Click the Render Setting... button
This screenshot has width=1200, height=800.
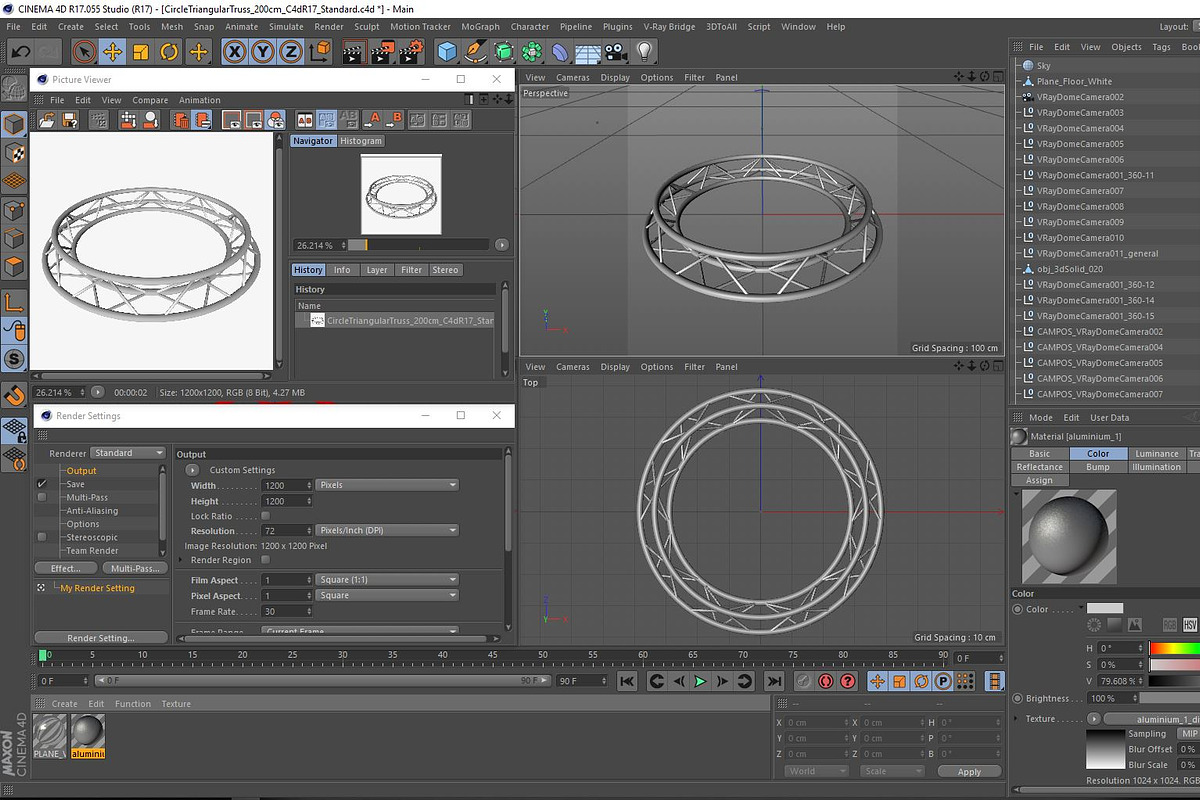point(100,638)
